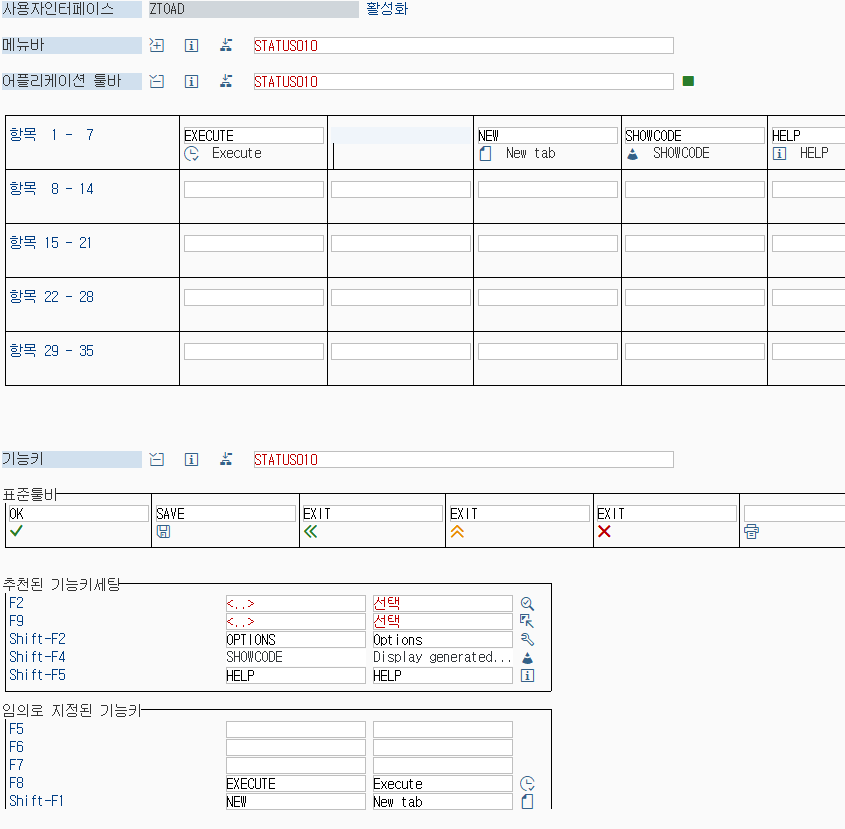Click the green checkmark under OK
Viewport: 845px width, 829px height.
point(16,531)
